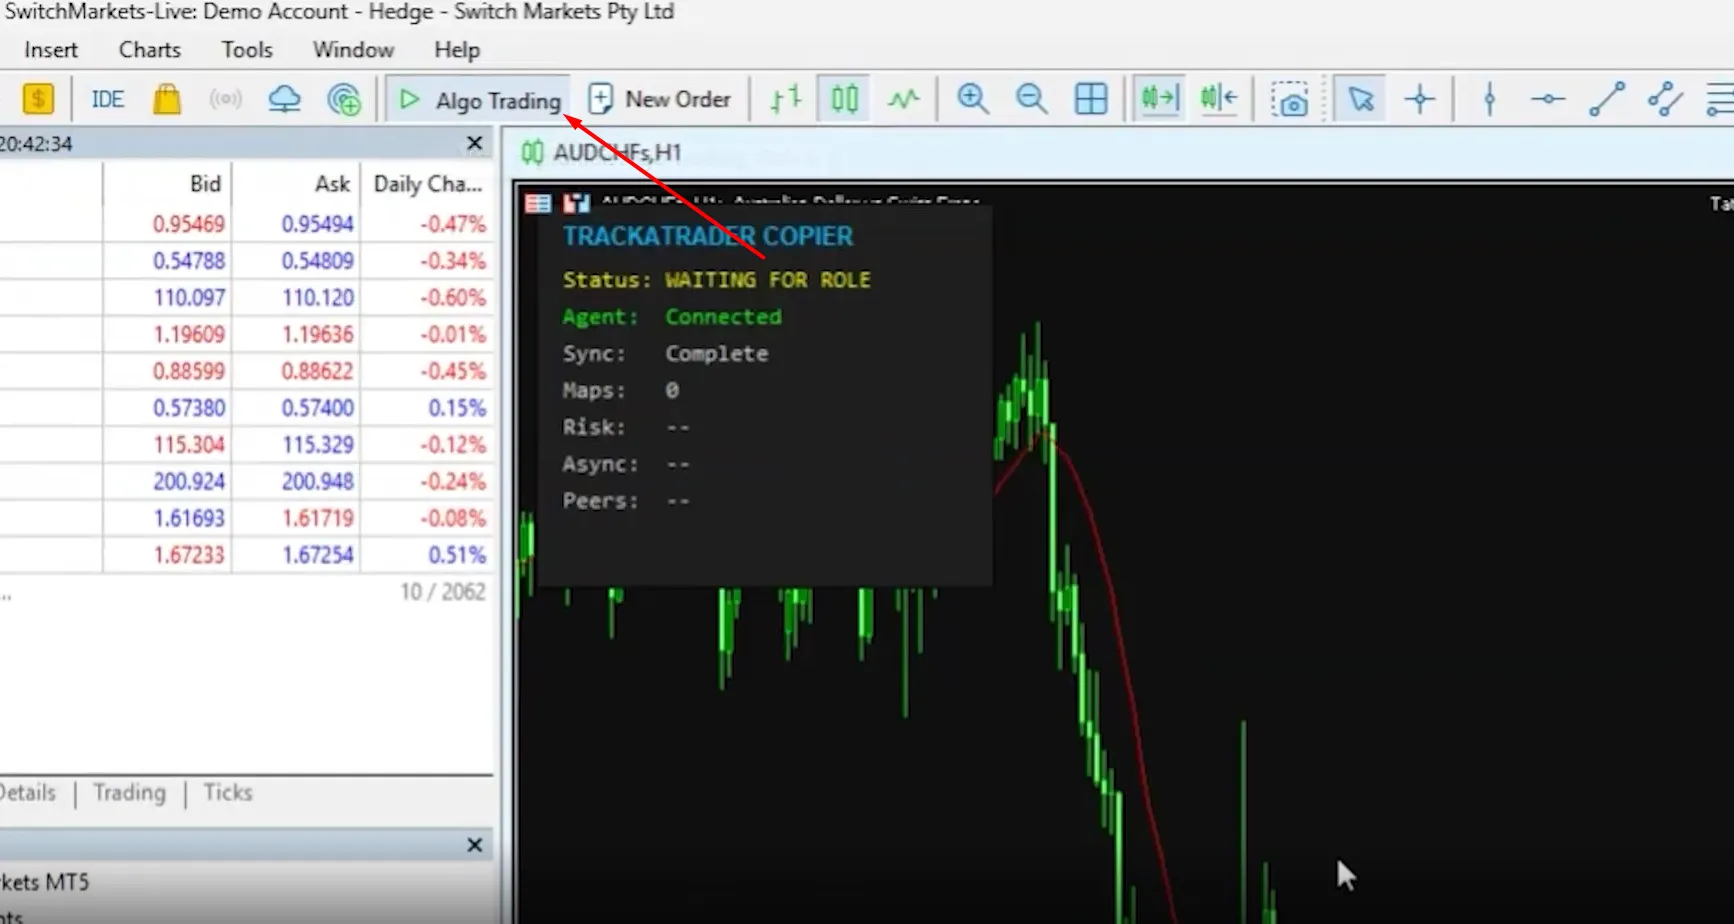Click the Ask column header
1734x924 pixels.
coord(333,184)
